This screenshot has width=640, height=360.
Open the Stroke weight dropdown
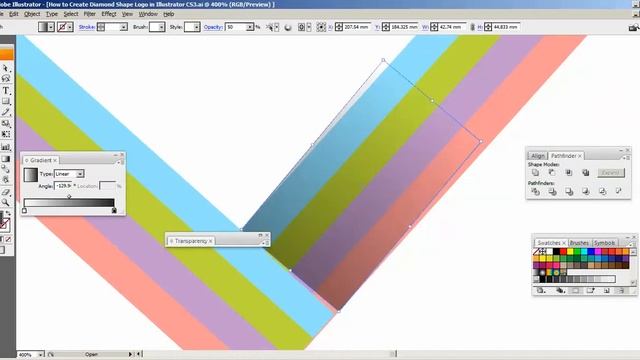(123, 27)
